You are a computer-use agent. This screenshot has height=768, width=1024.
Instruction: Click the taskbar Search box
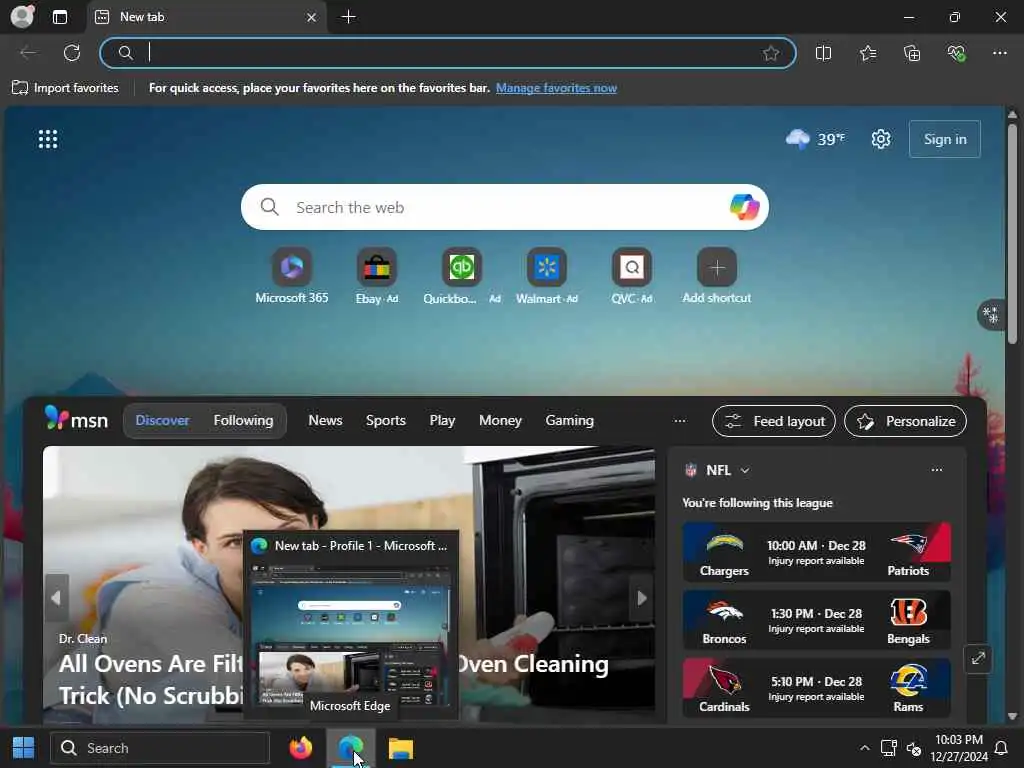(x=160, y=748)
